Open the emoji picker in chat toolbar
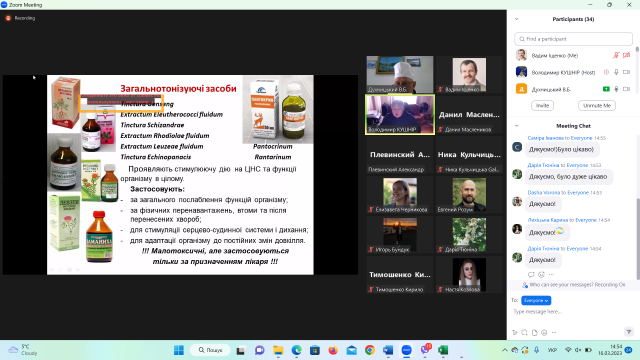 544,333
